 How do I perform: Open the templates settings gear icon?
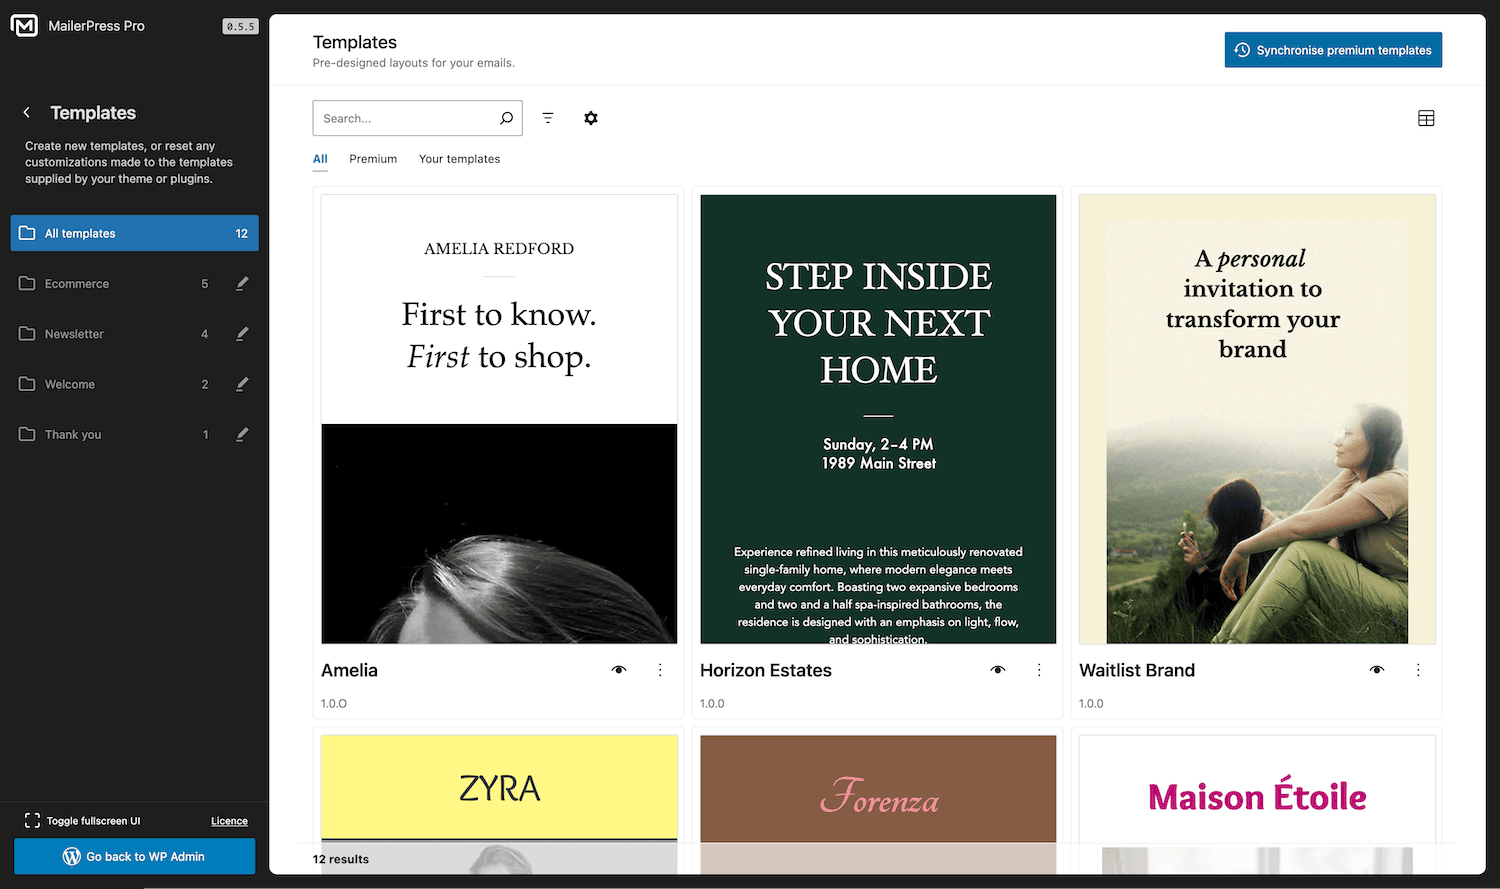point(591,117)
